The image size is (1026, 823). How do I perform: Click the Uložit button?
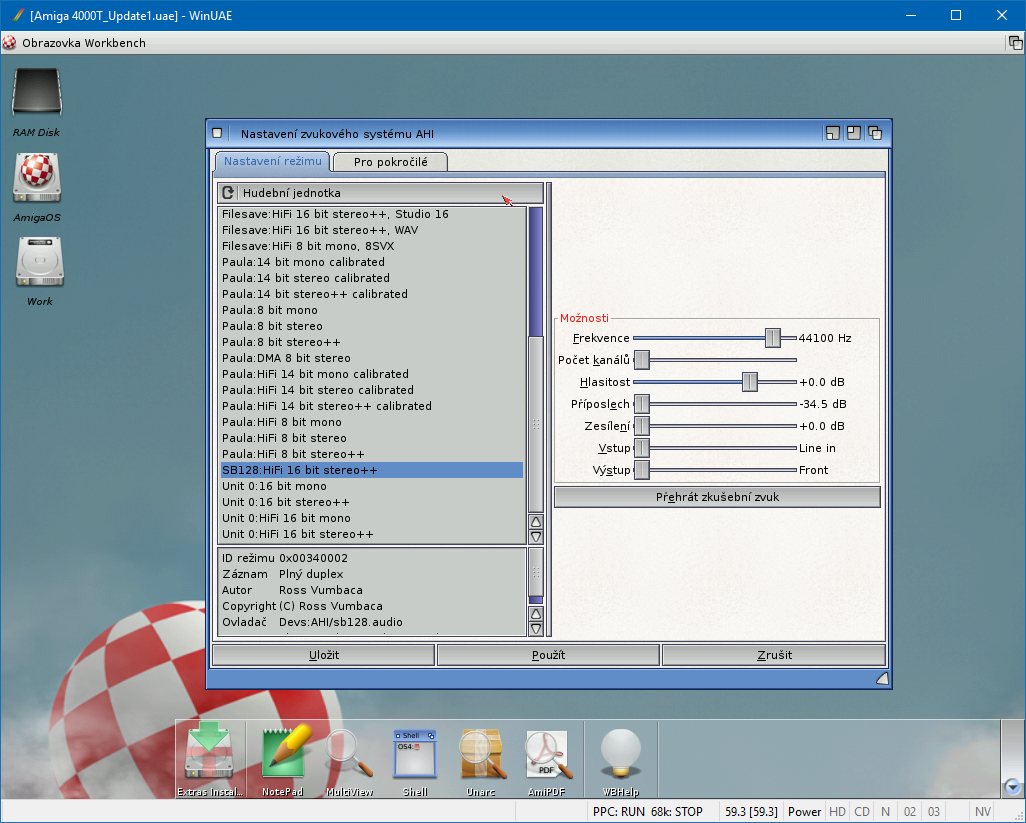pyautogui.click(x=323, y=655)
